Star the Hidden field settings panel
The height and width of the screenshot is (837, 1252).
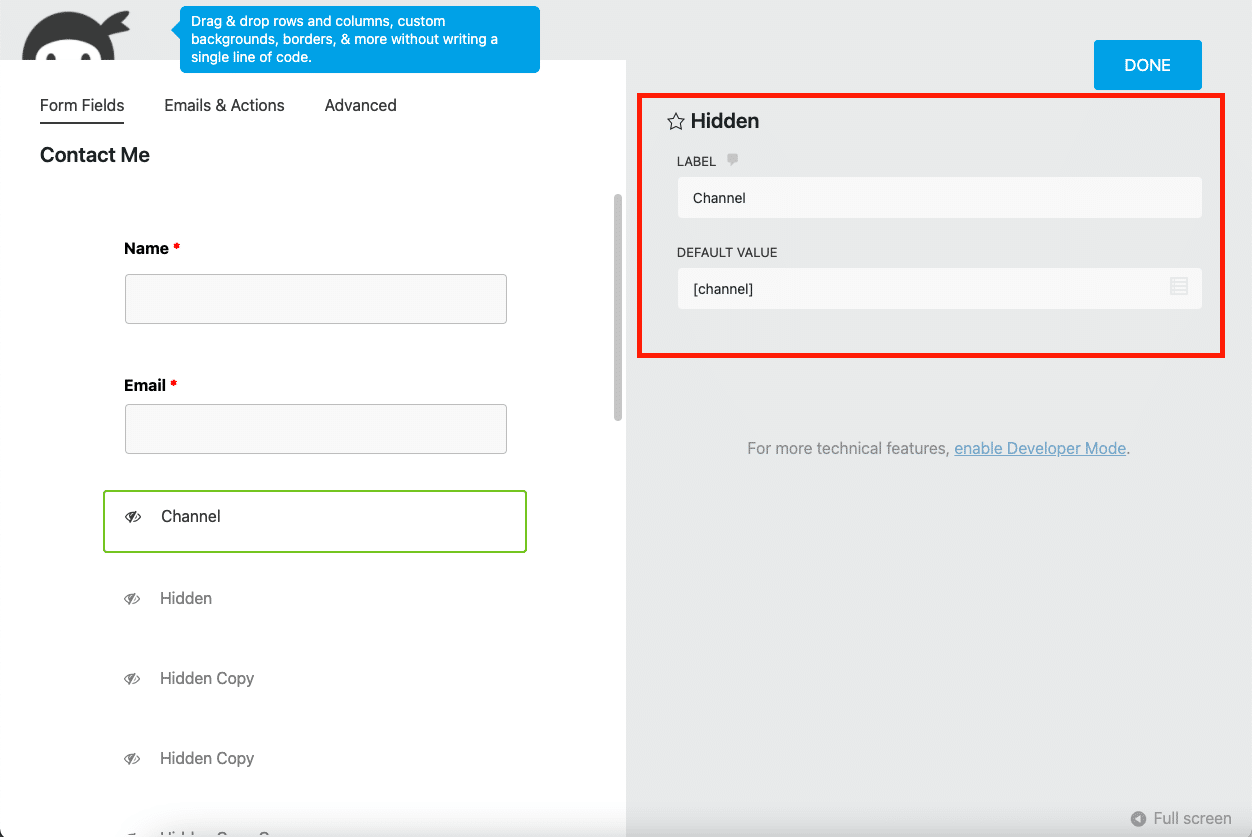coord(675,120)
